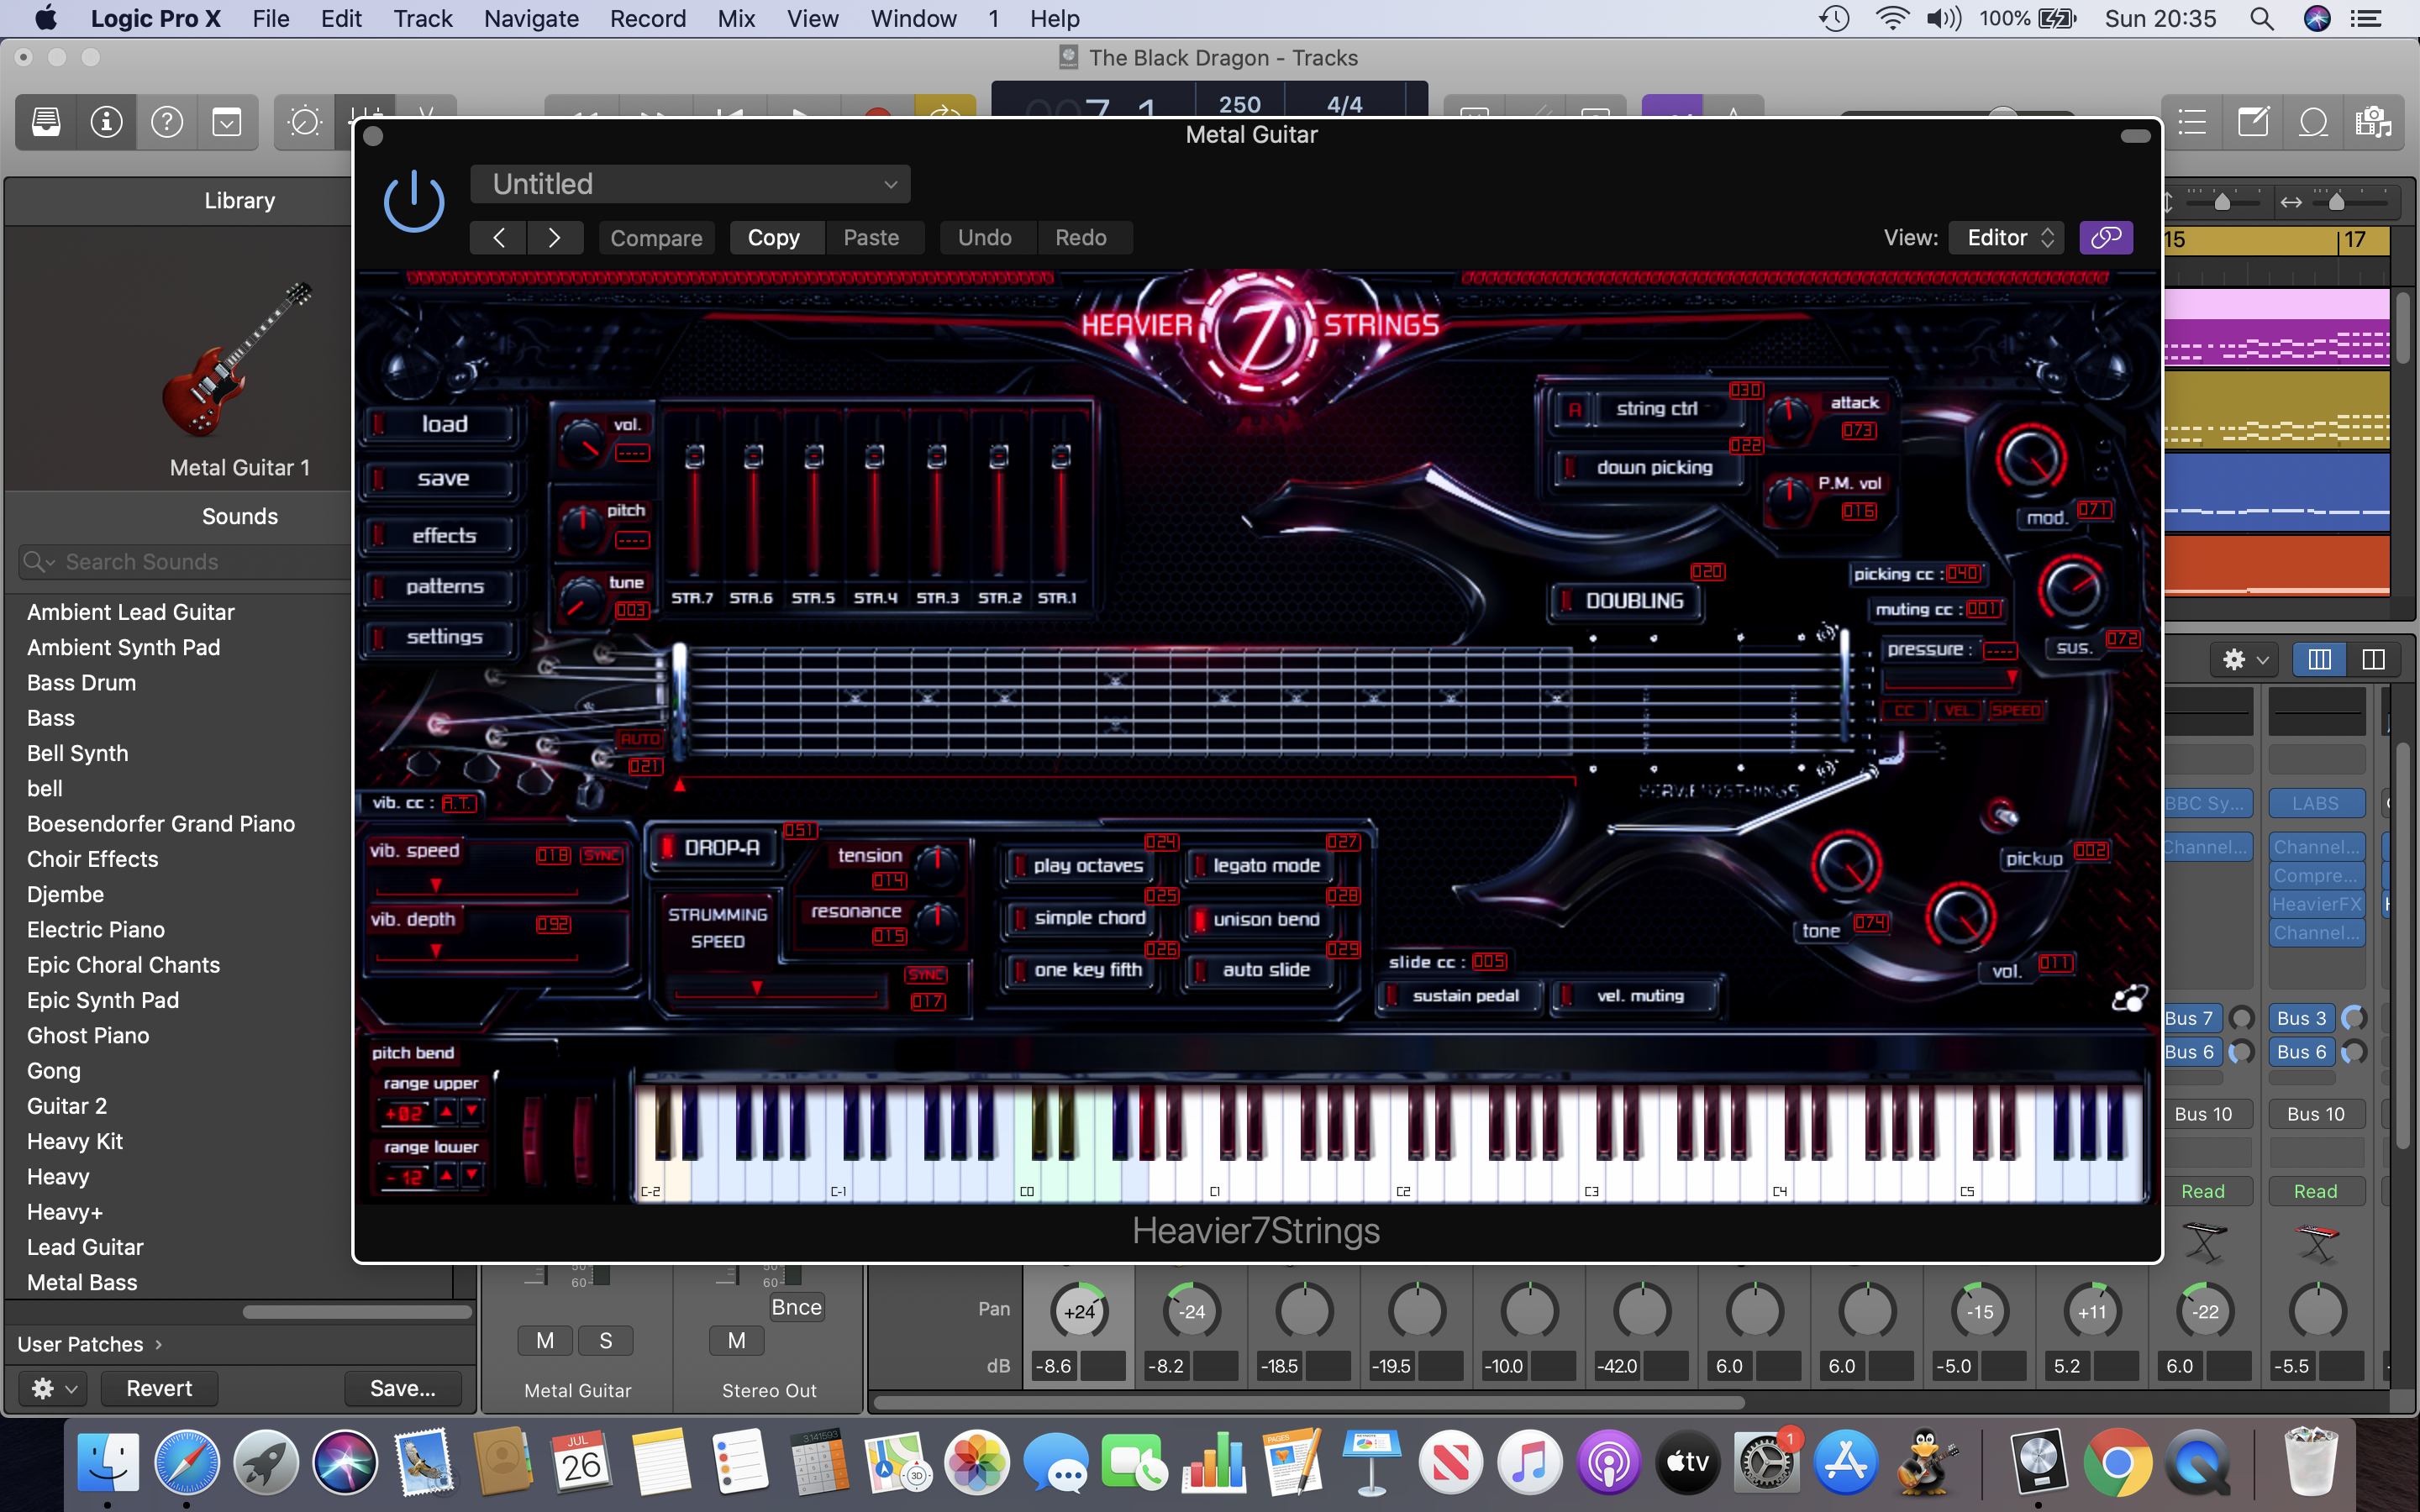Open Search Sounds filter dropdown
The image size is (2420, 1512).
39,562
